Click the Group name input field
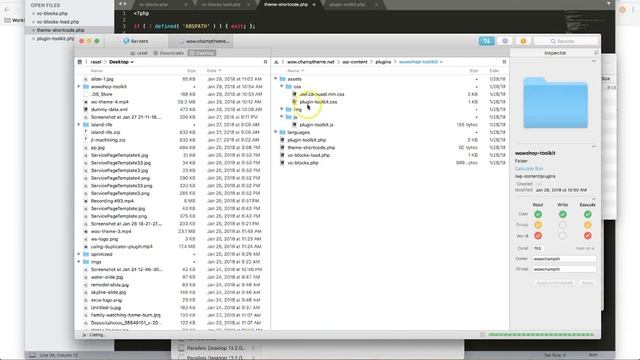Viewport: 640px width, 360px height. point(564,269)
